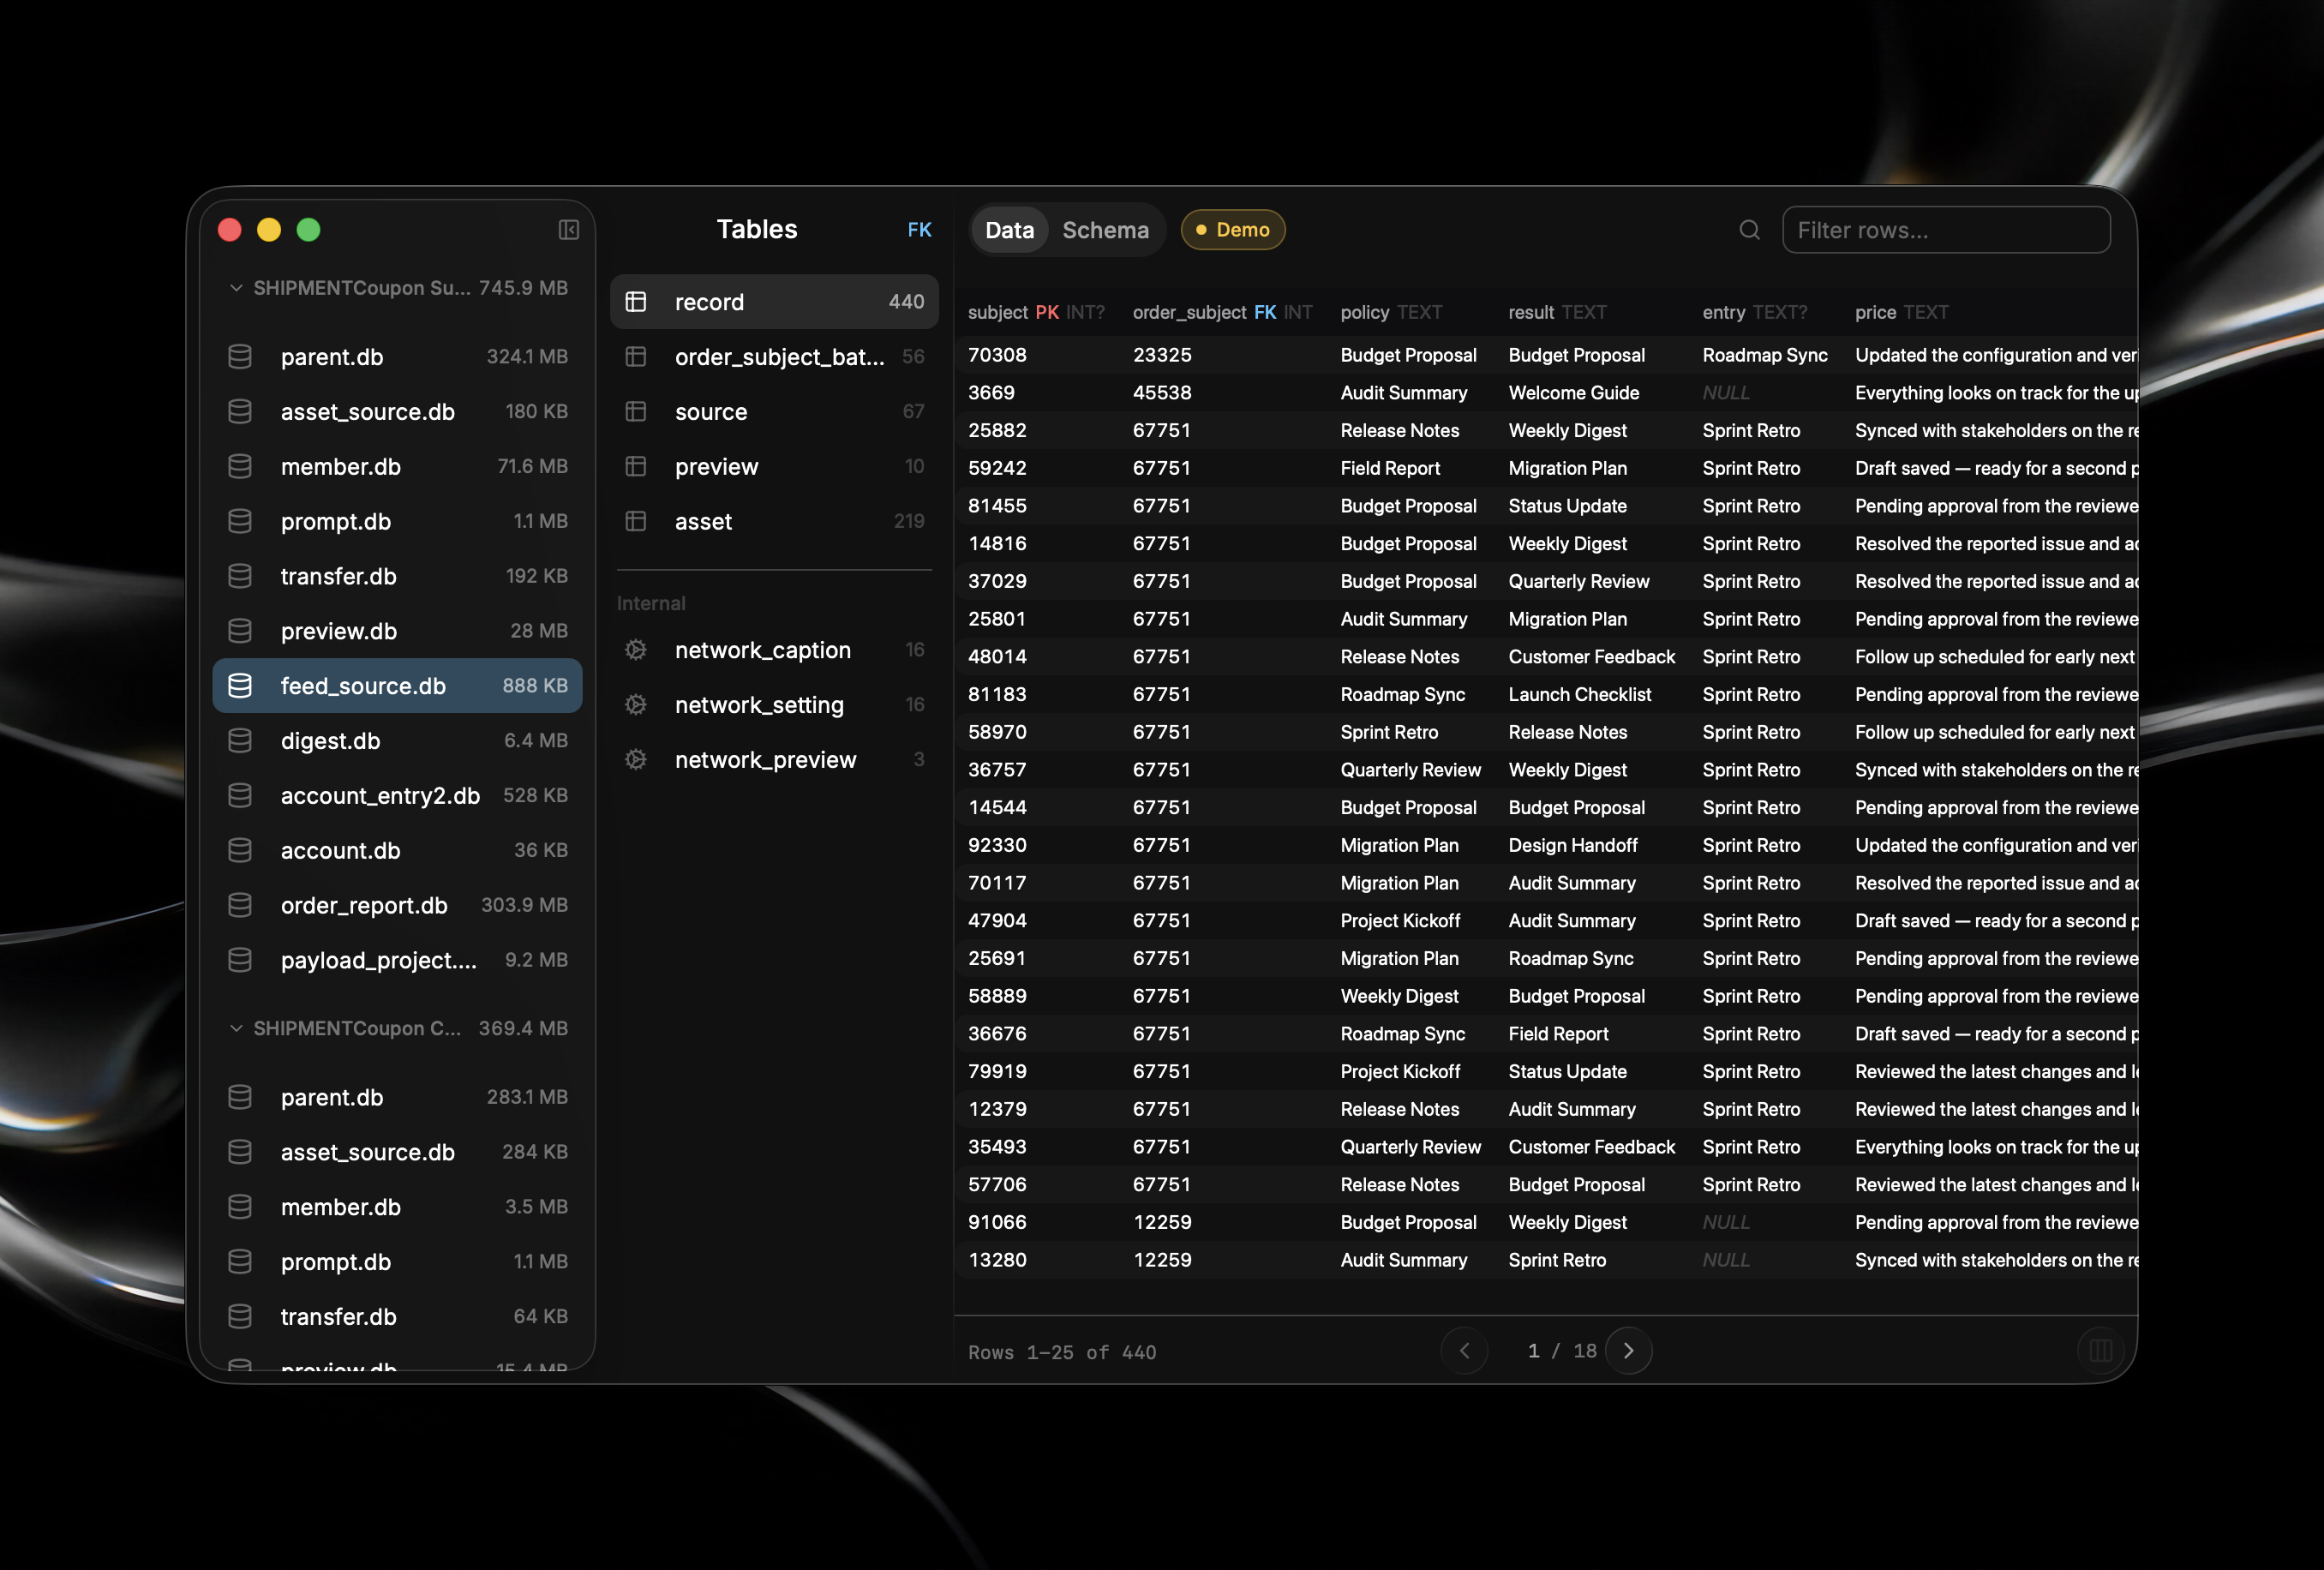Screen dimensions: 2324x1570
Task: Click Rows 1–25 of 440 status text
Action: click(x=1062, y=1352)
